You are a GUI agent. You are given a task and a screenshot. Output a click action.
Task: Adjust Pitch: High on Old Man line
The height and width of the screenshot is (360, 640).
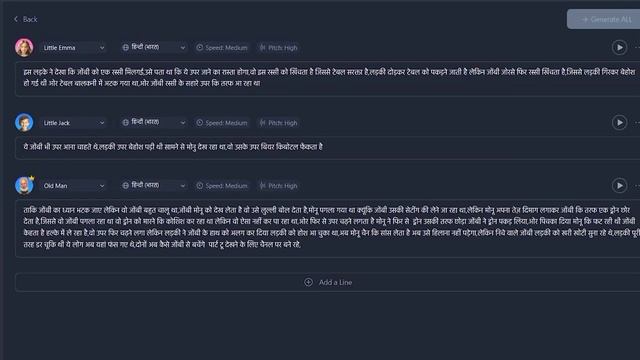coord(278,186)
